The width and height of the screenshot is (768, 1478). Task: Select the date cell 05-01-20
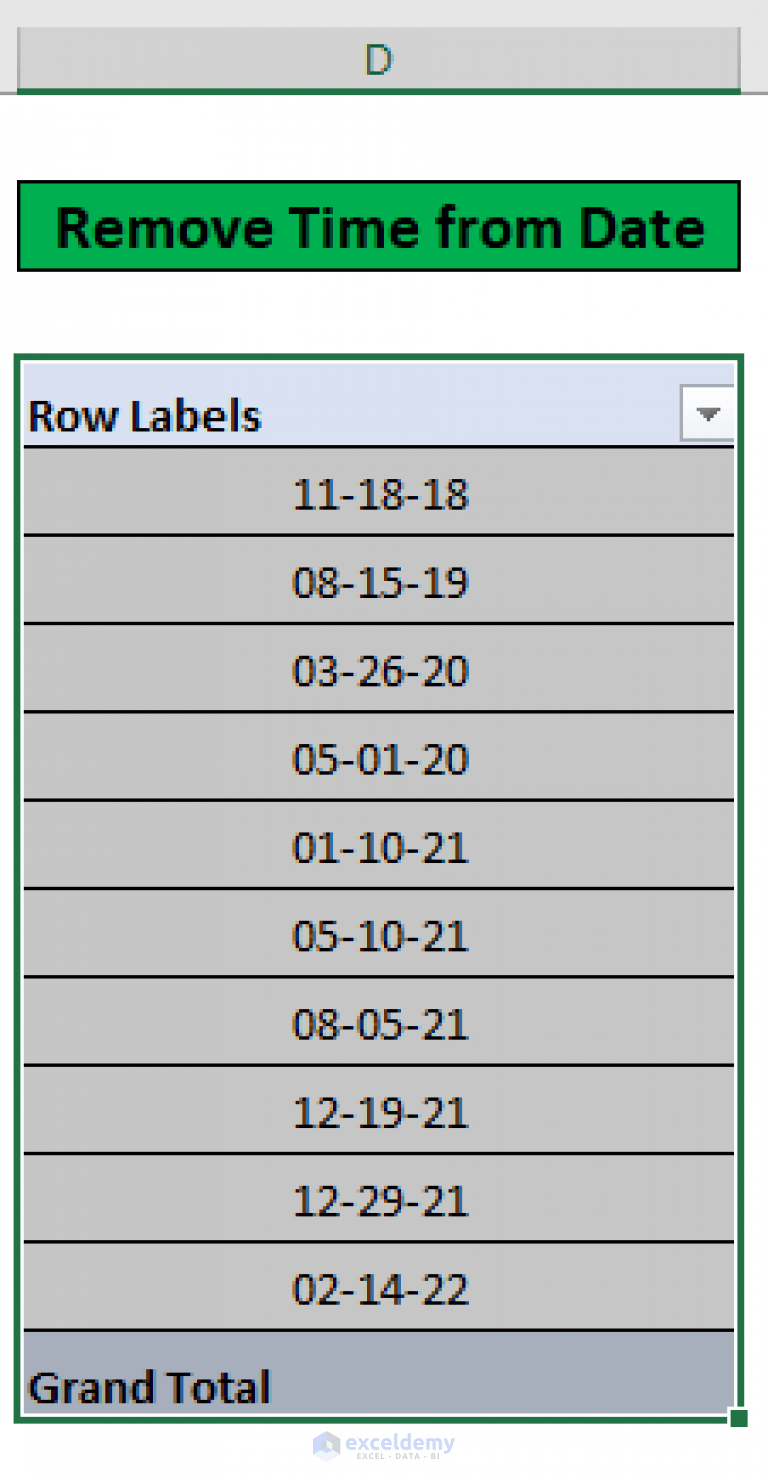(380, 758)
